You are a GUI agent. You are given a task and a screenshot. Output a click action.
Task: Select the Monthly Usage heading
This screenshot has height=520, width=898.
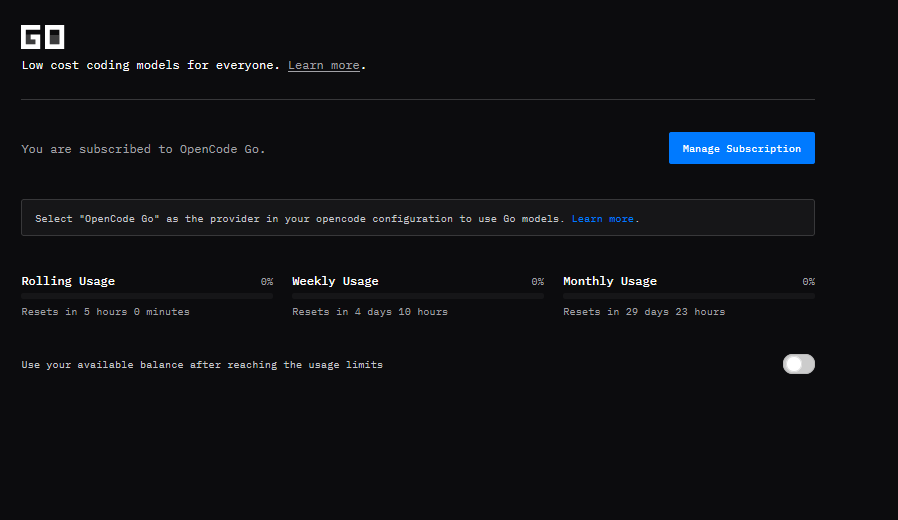(x=610, y=281)
